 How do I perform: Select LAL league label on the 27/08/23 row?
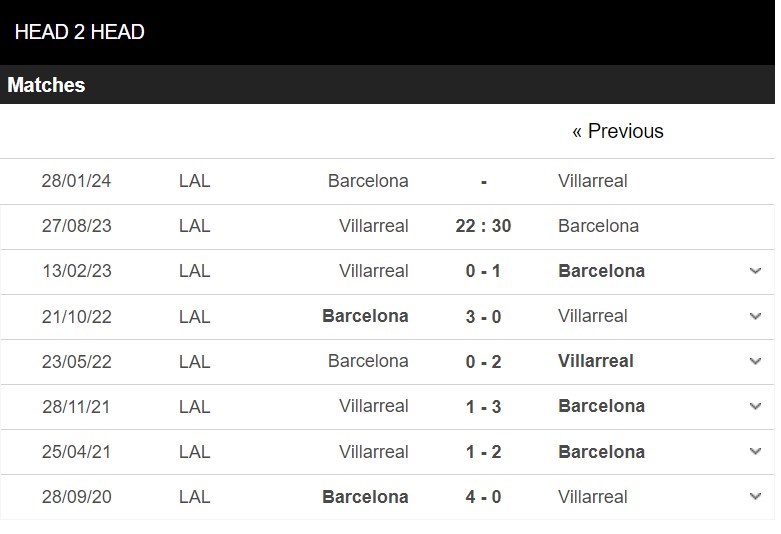[x=194, y=226]
